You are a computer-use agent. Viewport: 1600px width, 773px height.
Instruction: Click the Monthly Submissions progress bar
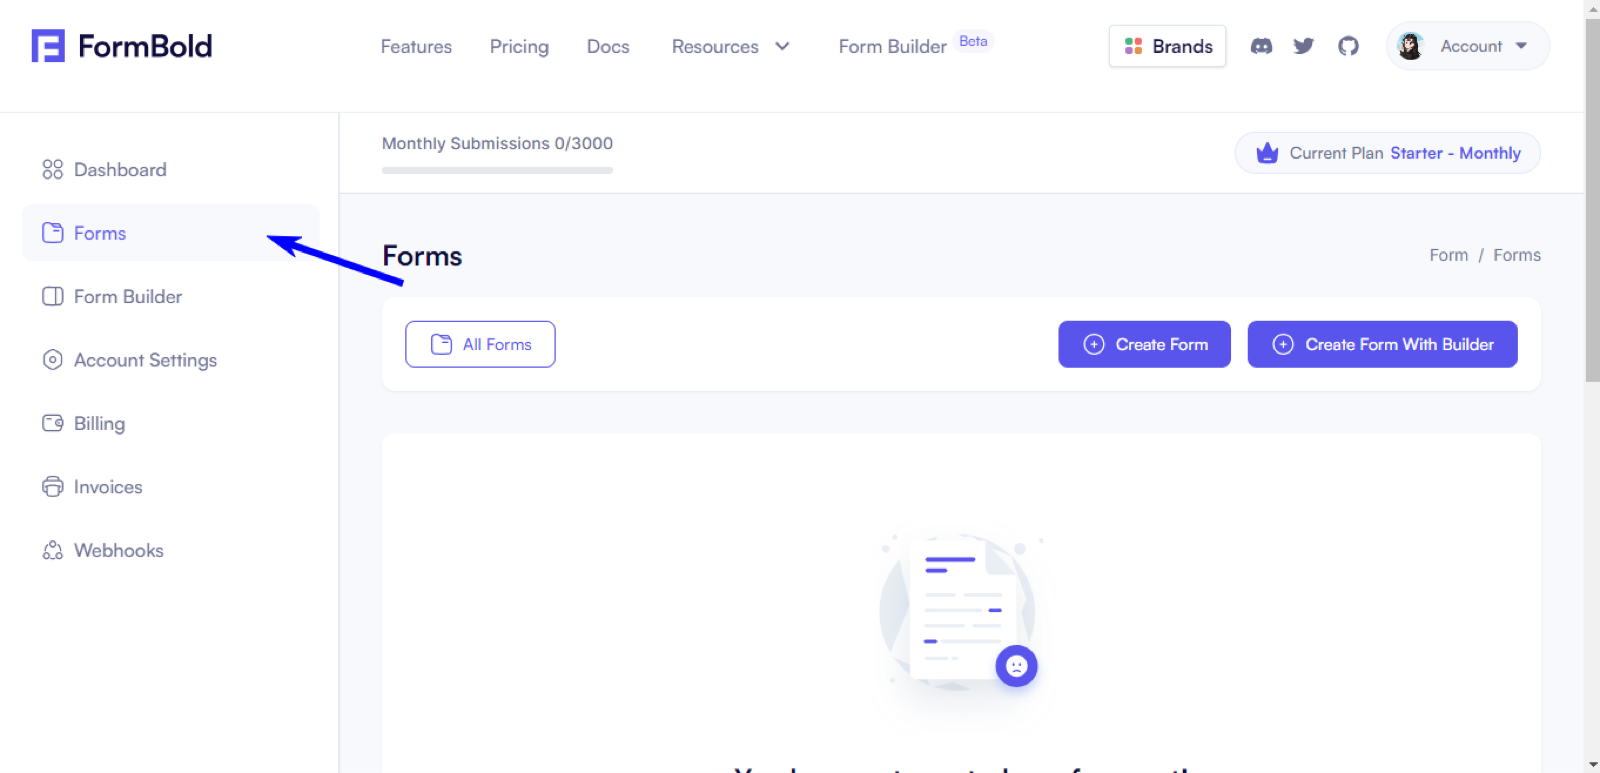(x=497, y=171)
